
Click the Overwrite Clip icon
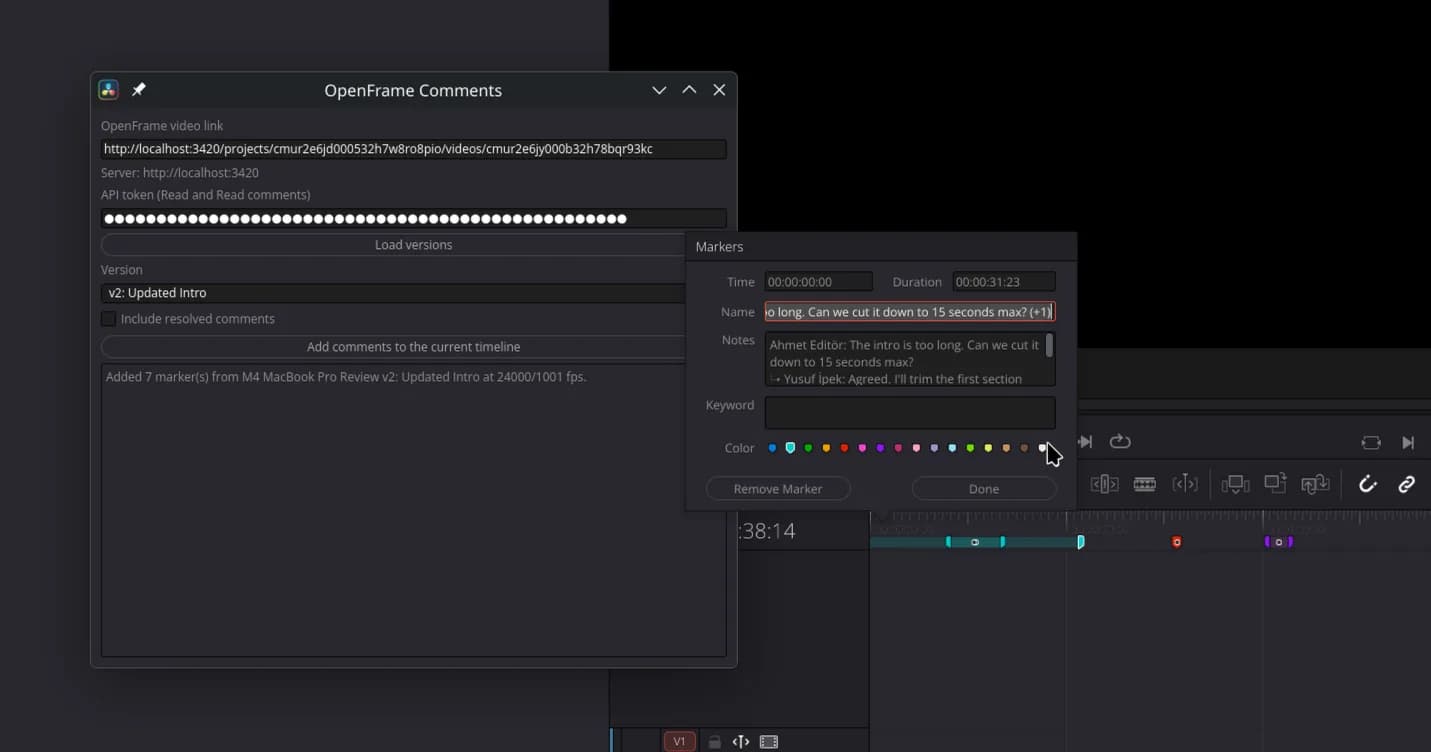pos(1275,484)
